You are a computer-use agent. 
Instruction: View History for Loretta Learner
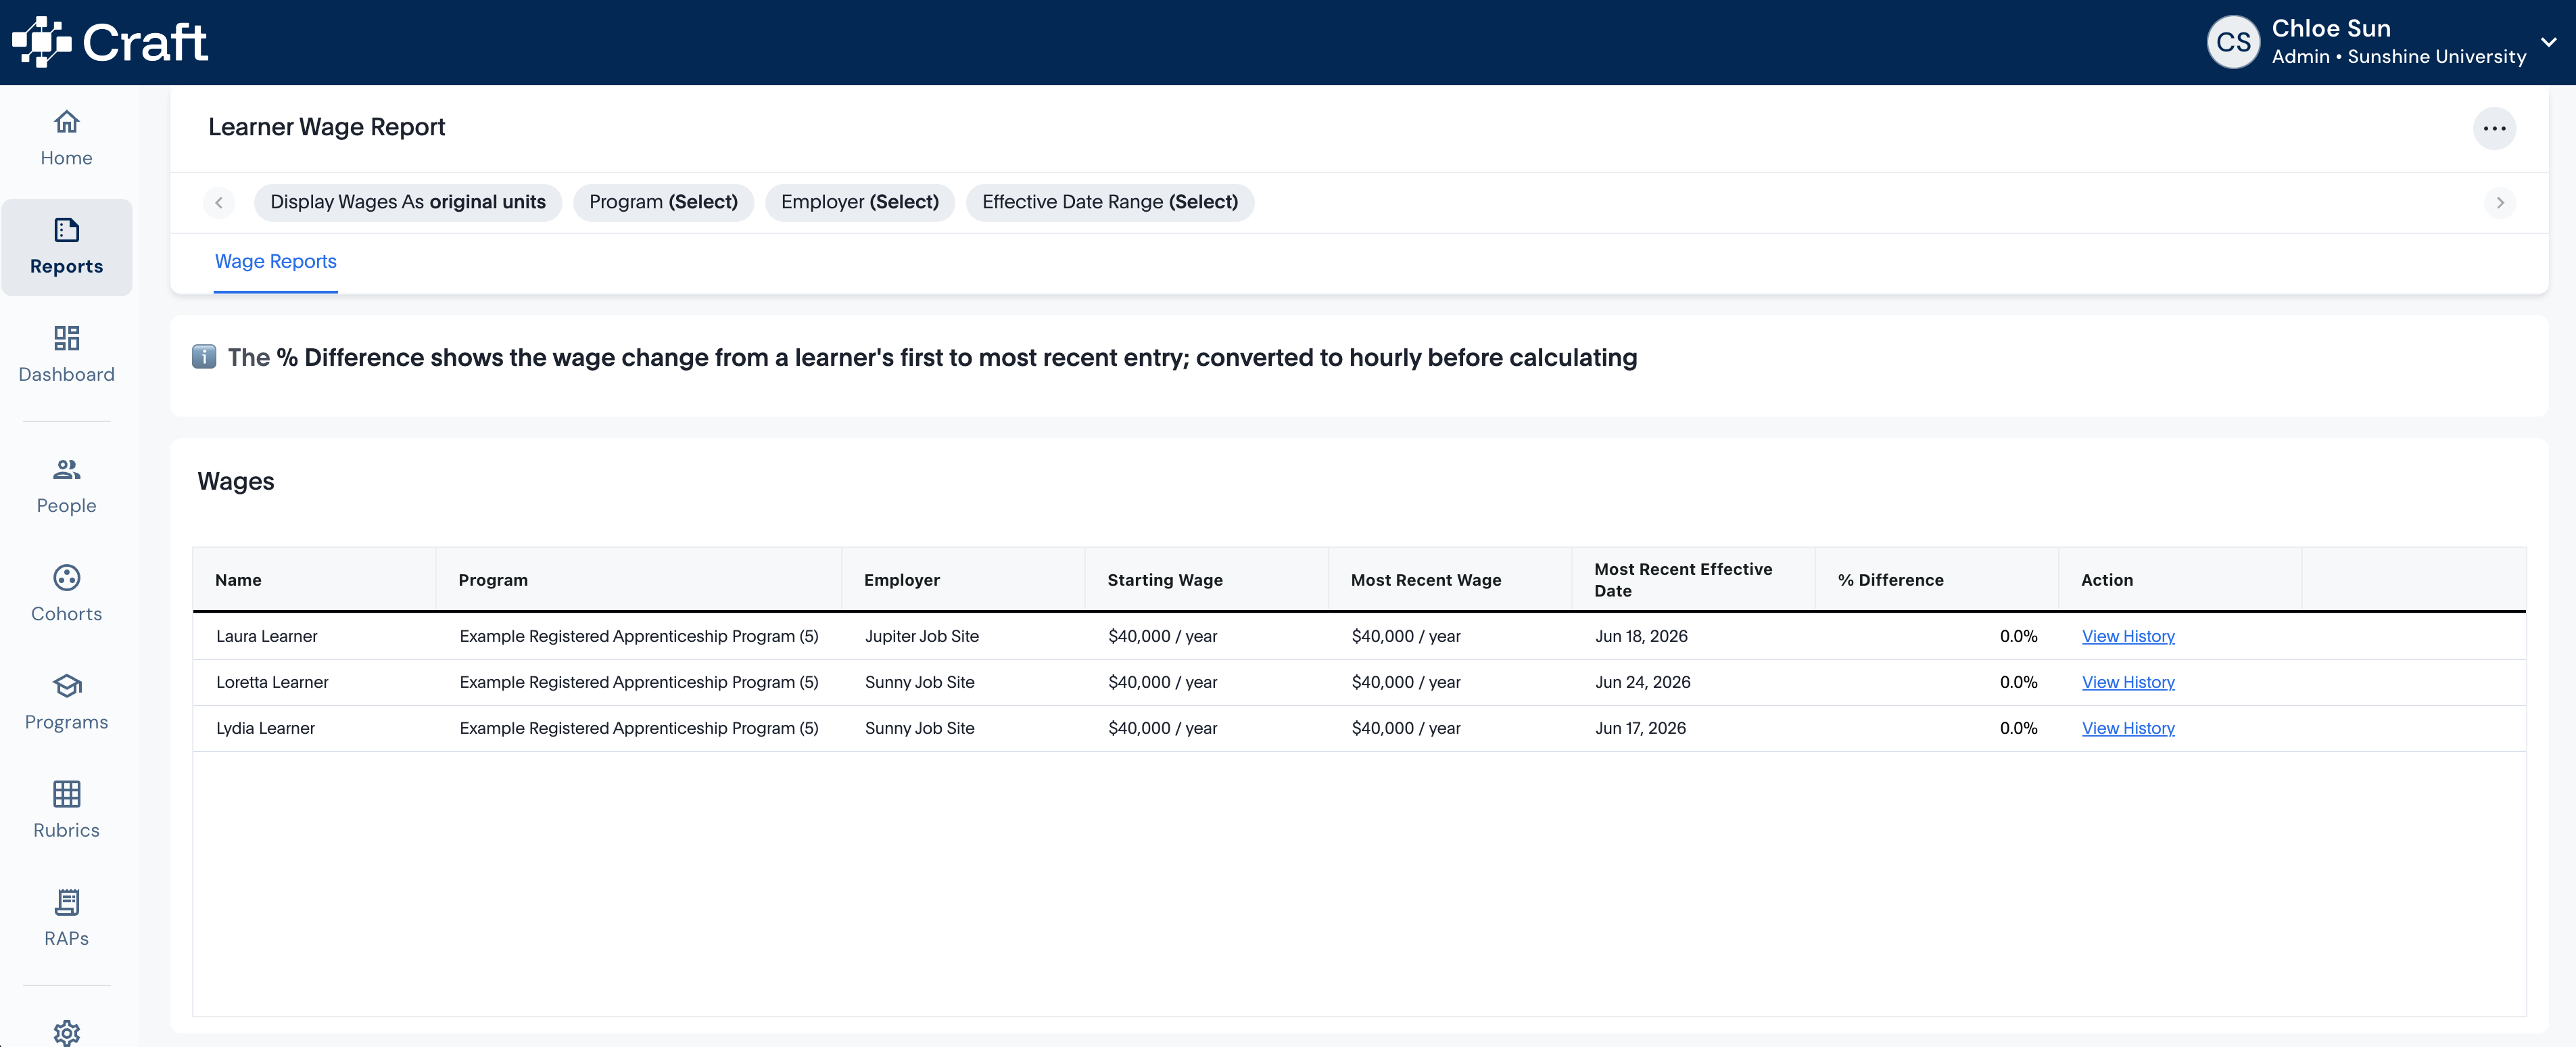[2127, 682]
